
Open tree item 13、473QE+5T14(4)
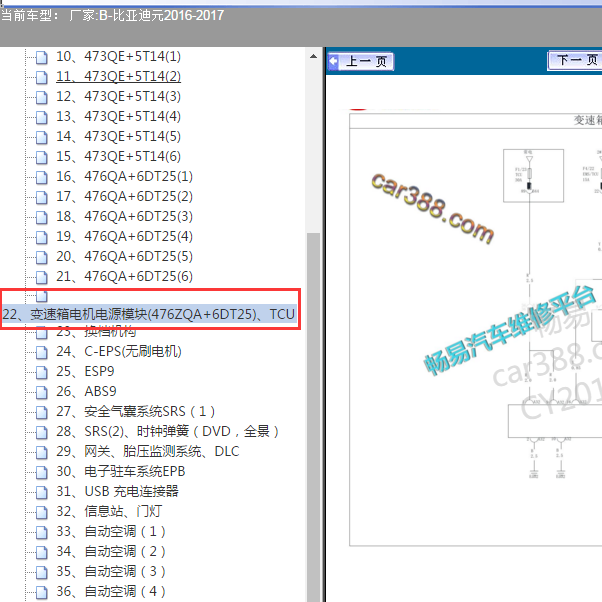pos(118,116)
